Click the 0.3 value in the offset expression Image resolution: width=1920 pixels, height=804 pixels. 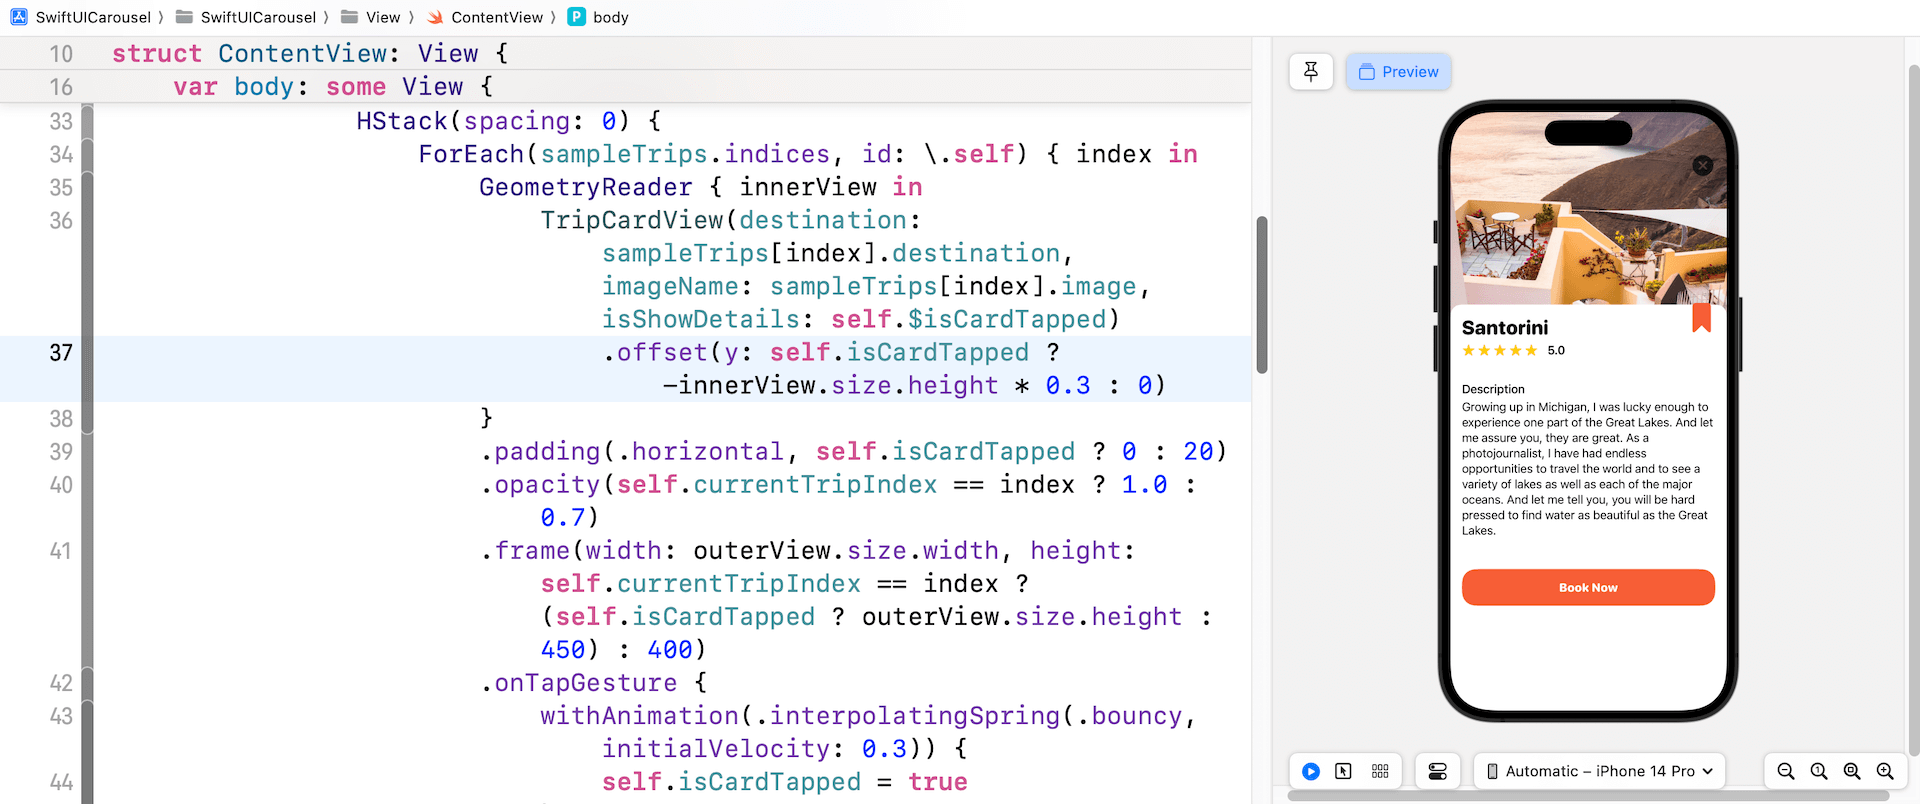coord(1068,385)
